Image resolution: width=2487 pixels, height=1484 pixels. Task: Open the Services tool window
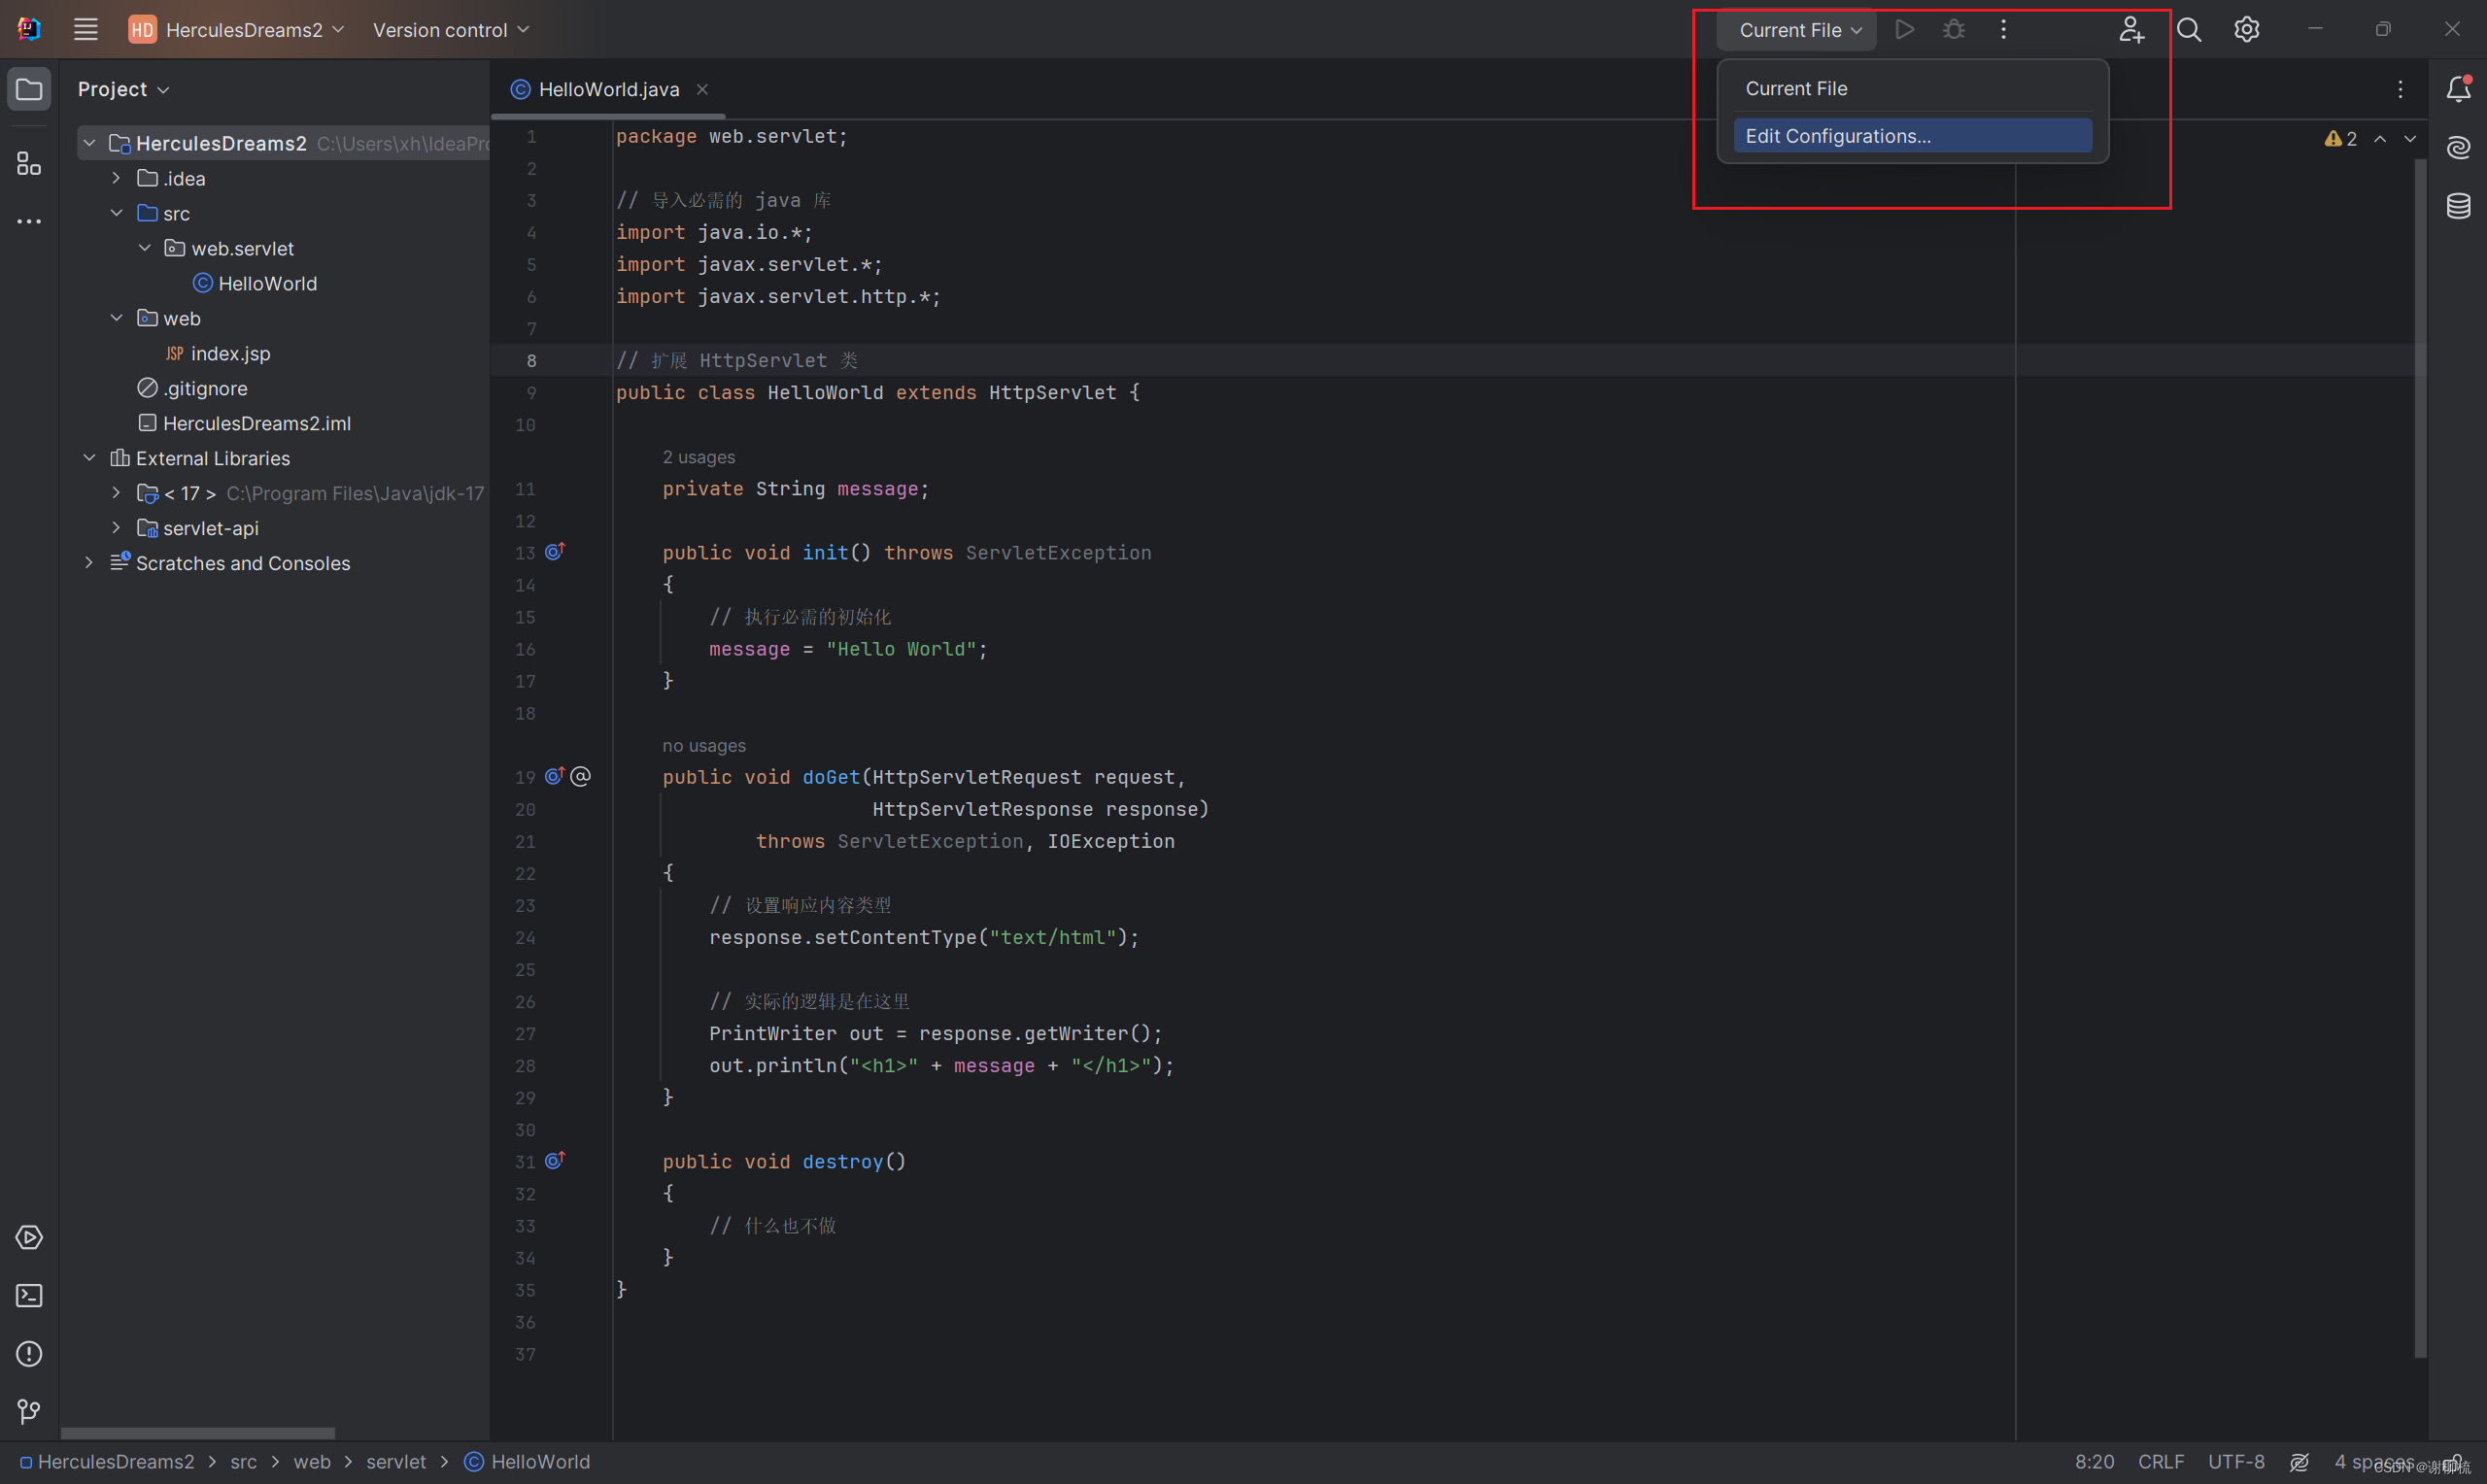click(29, 1237)
